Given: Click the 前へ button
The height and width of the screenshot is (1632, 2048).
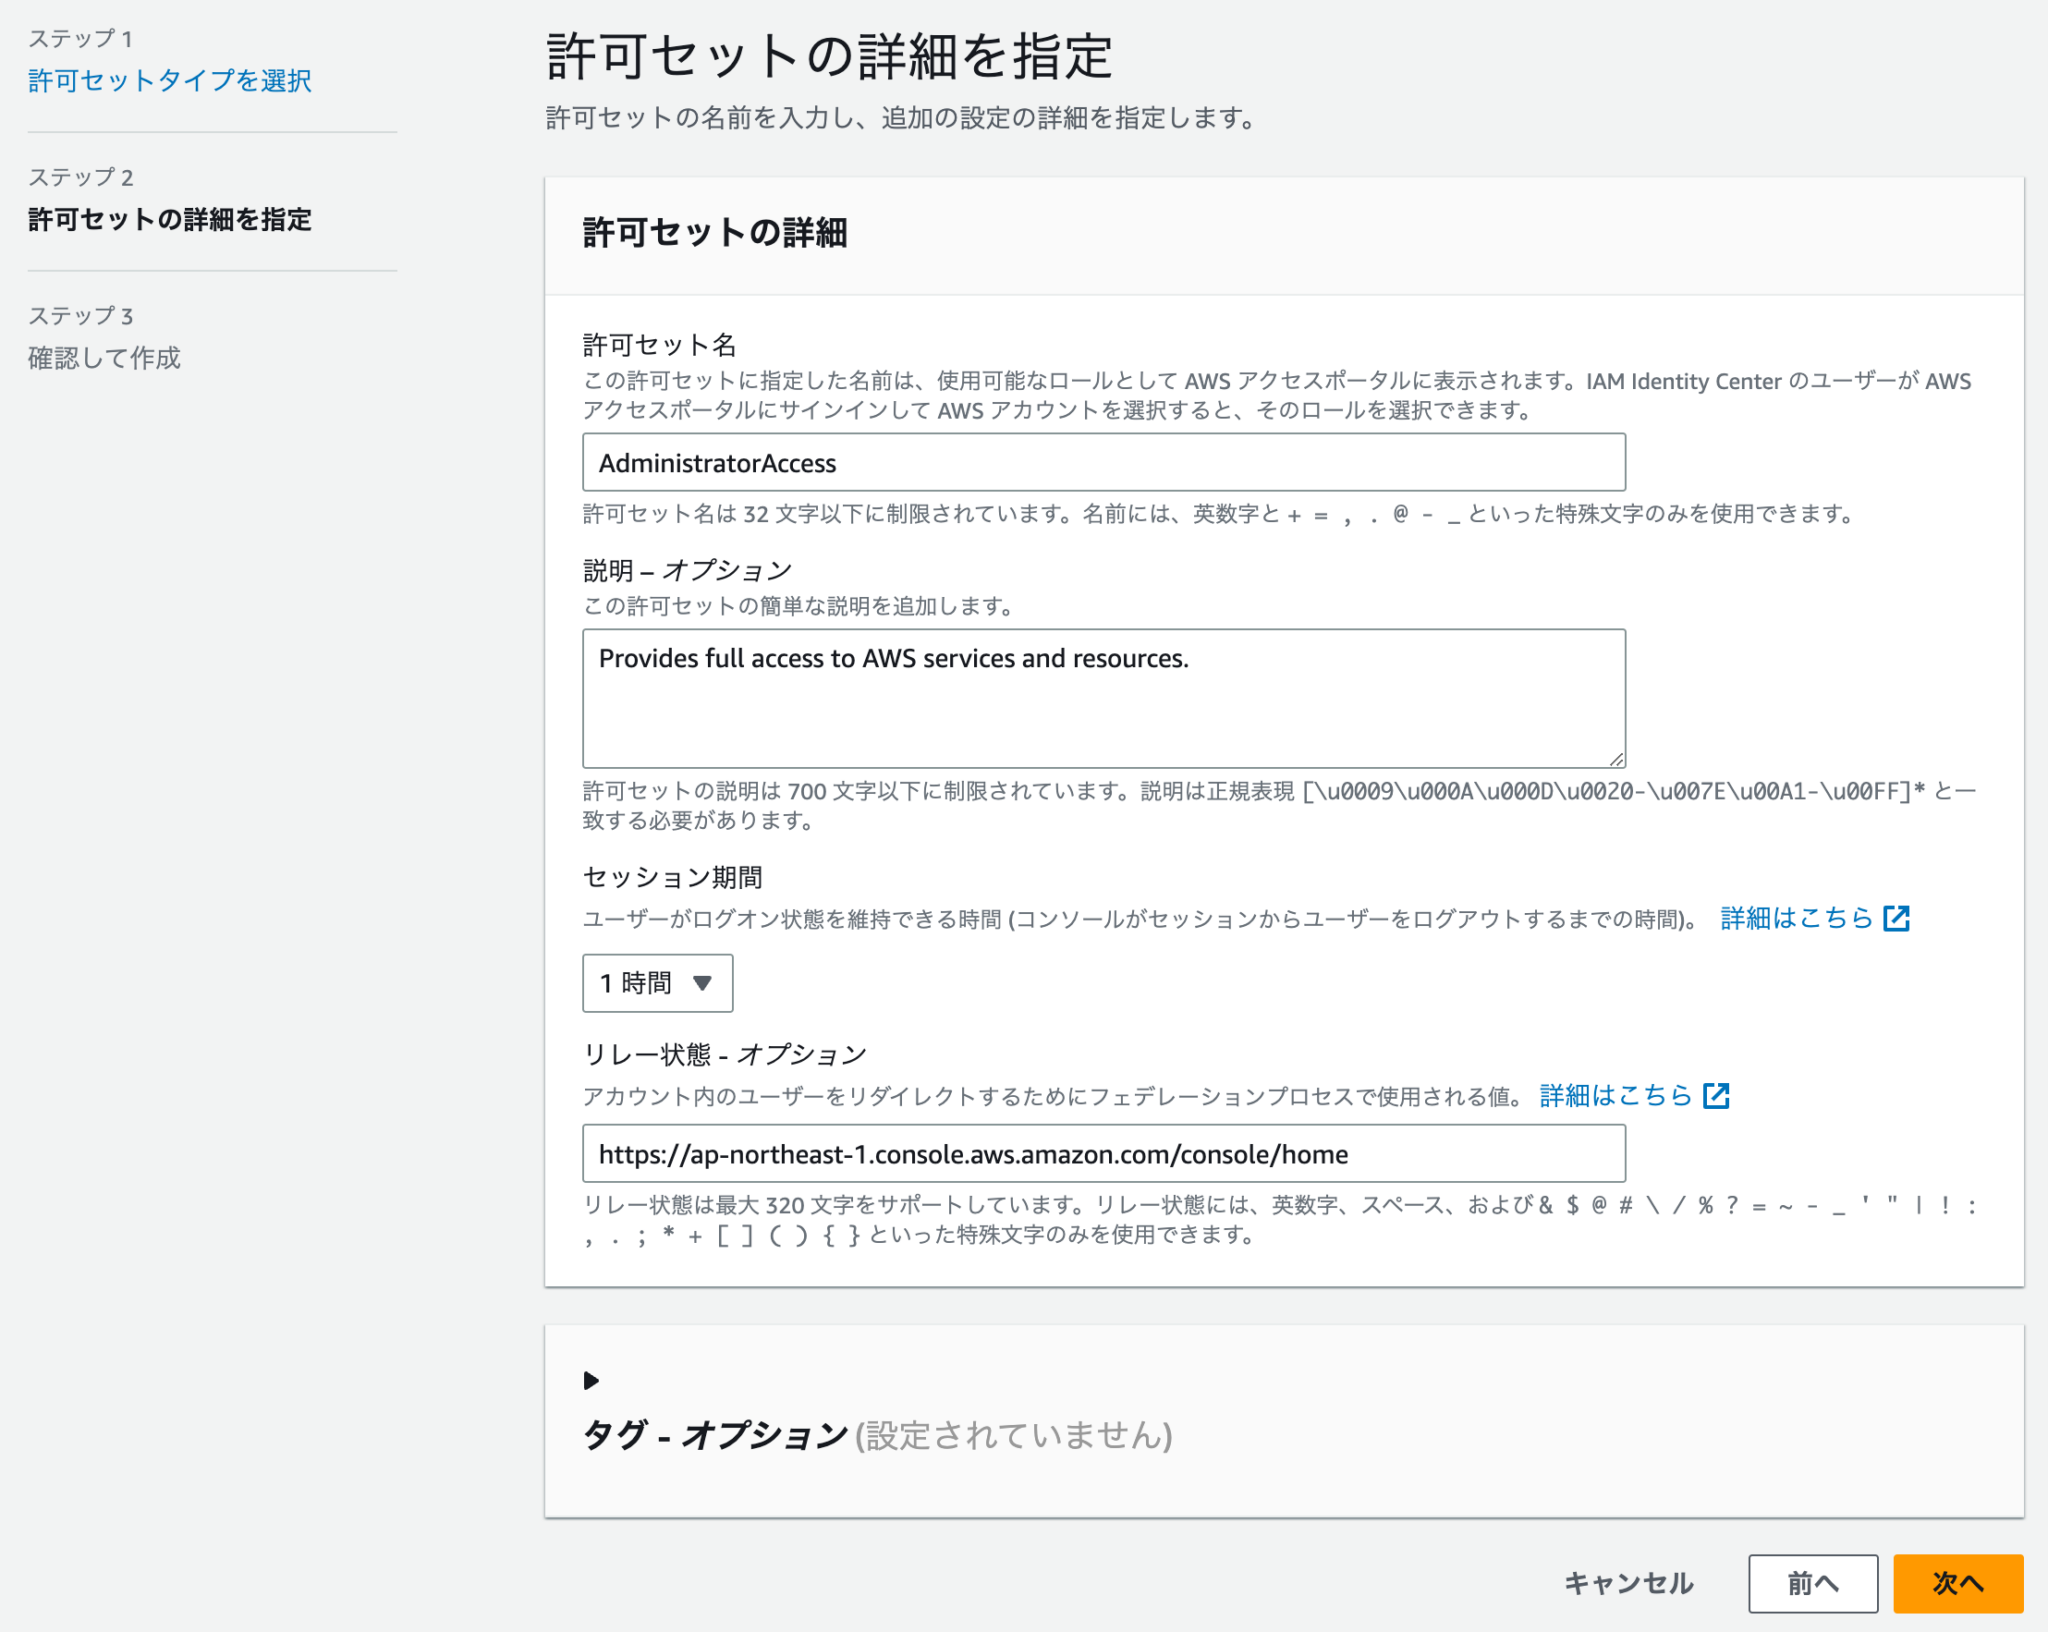Looking at the screenshot, I should [1812, 1583].
